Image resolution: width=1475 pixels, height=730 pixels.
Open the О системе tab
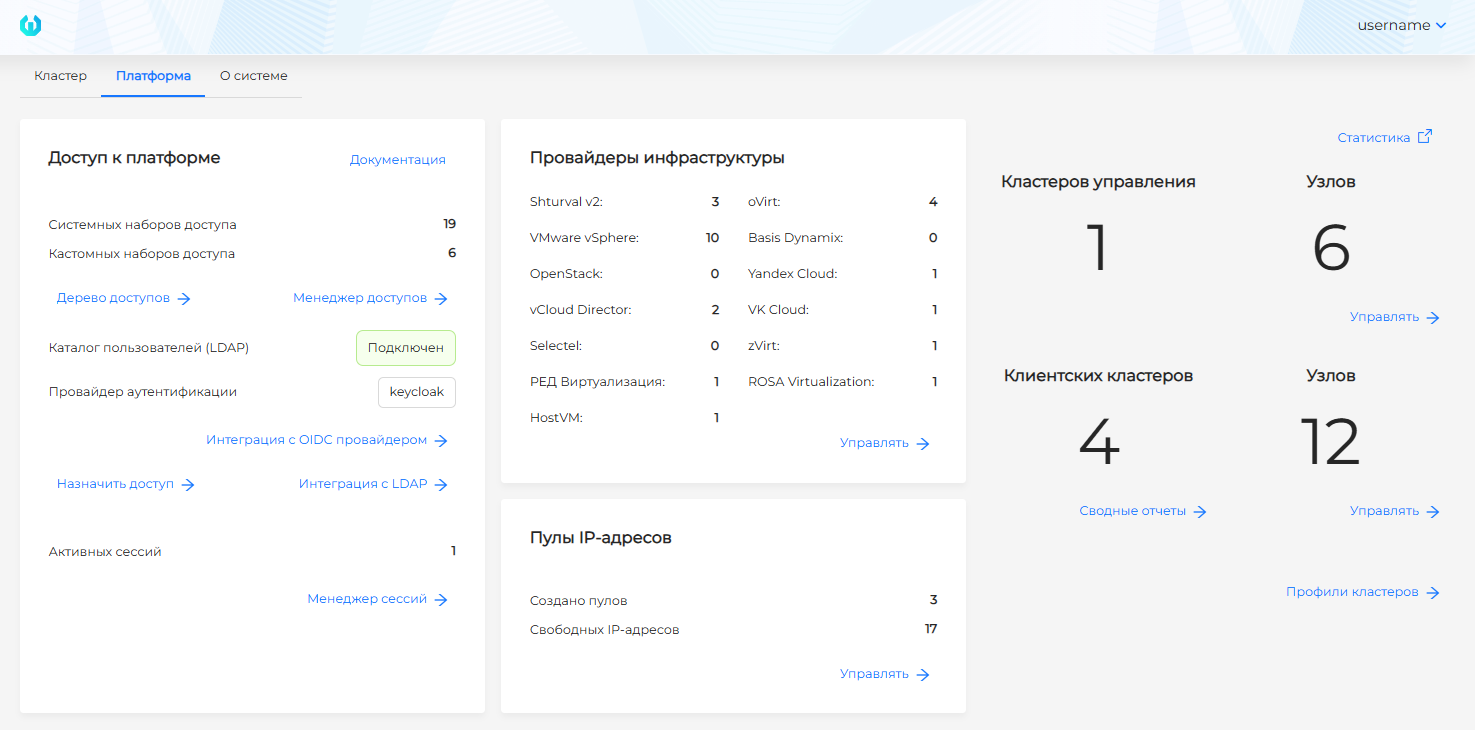click(253, 76)
